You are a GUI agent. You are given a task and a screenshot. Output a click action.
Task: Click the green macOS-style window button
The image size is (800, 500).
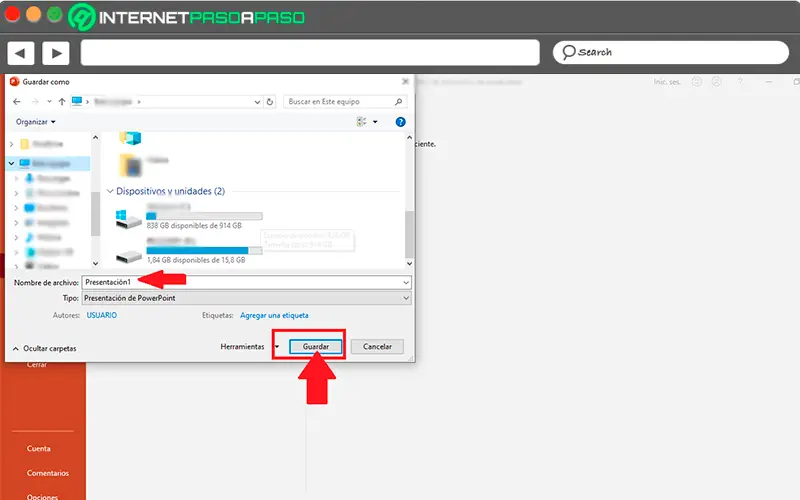(55, 14)
